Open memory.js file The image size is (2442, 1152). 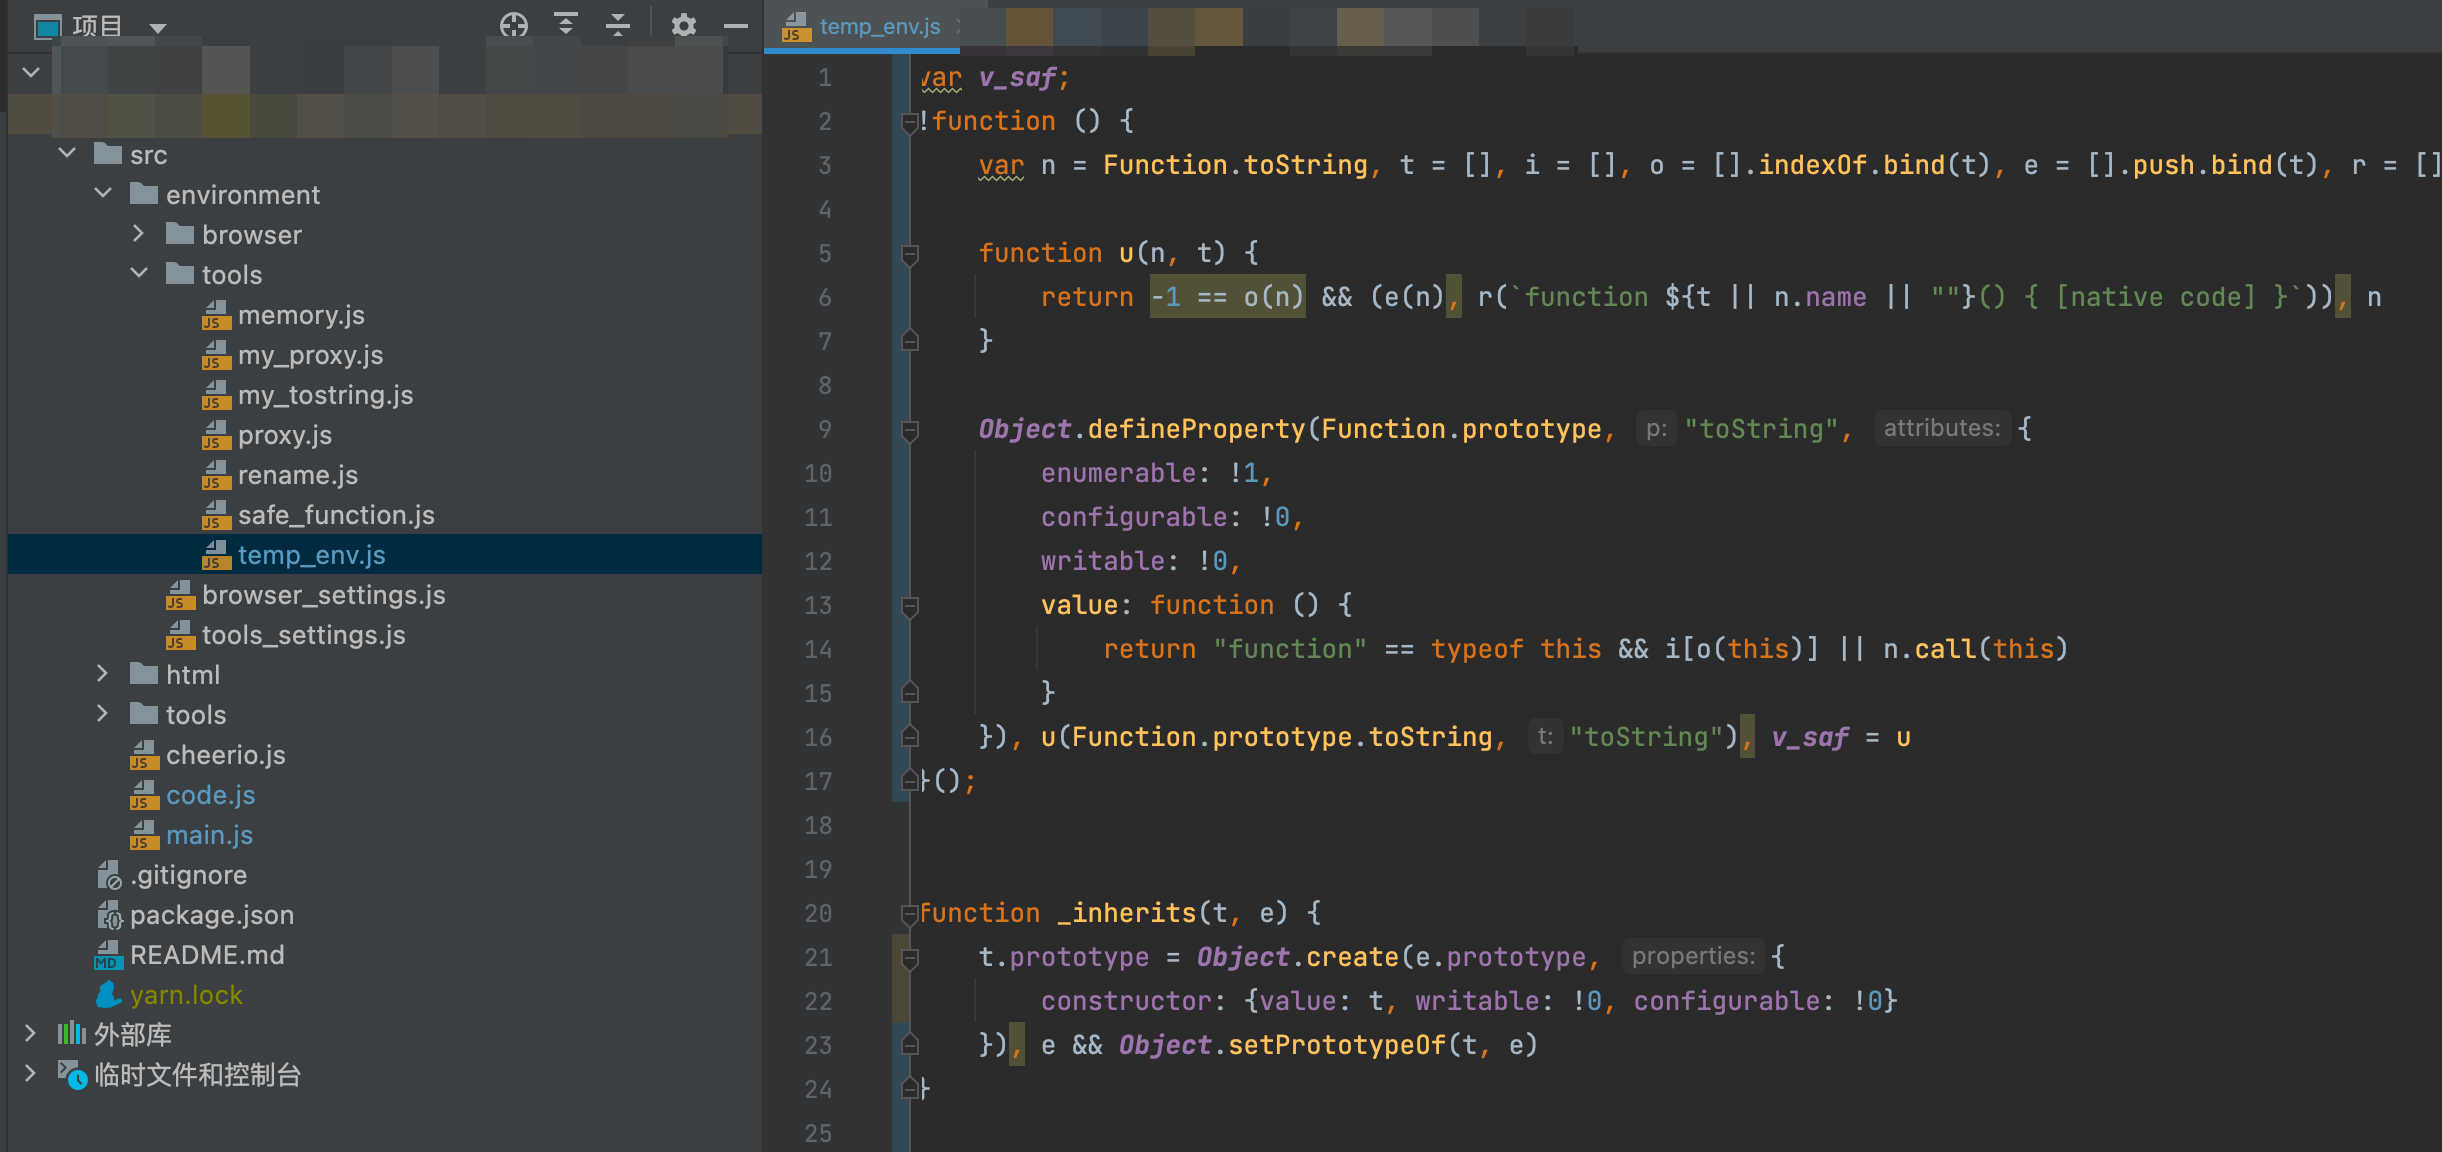coord(301,315)
